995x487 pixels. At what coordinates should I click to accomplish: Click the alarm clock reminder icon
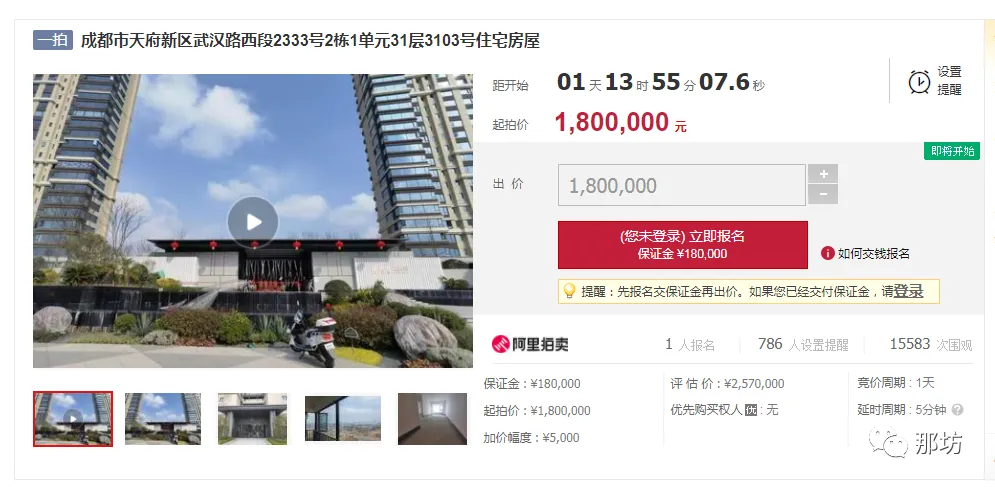click(919, 81)
